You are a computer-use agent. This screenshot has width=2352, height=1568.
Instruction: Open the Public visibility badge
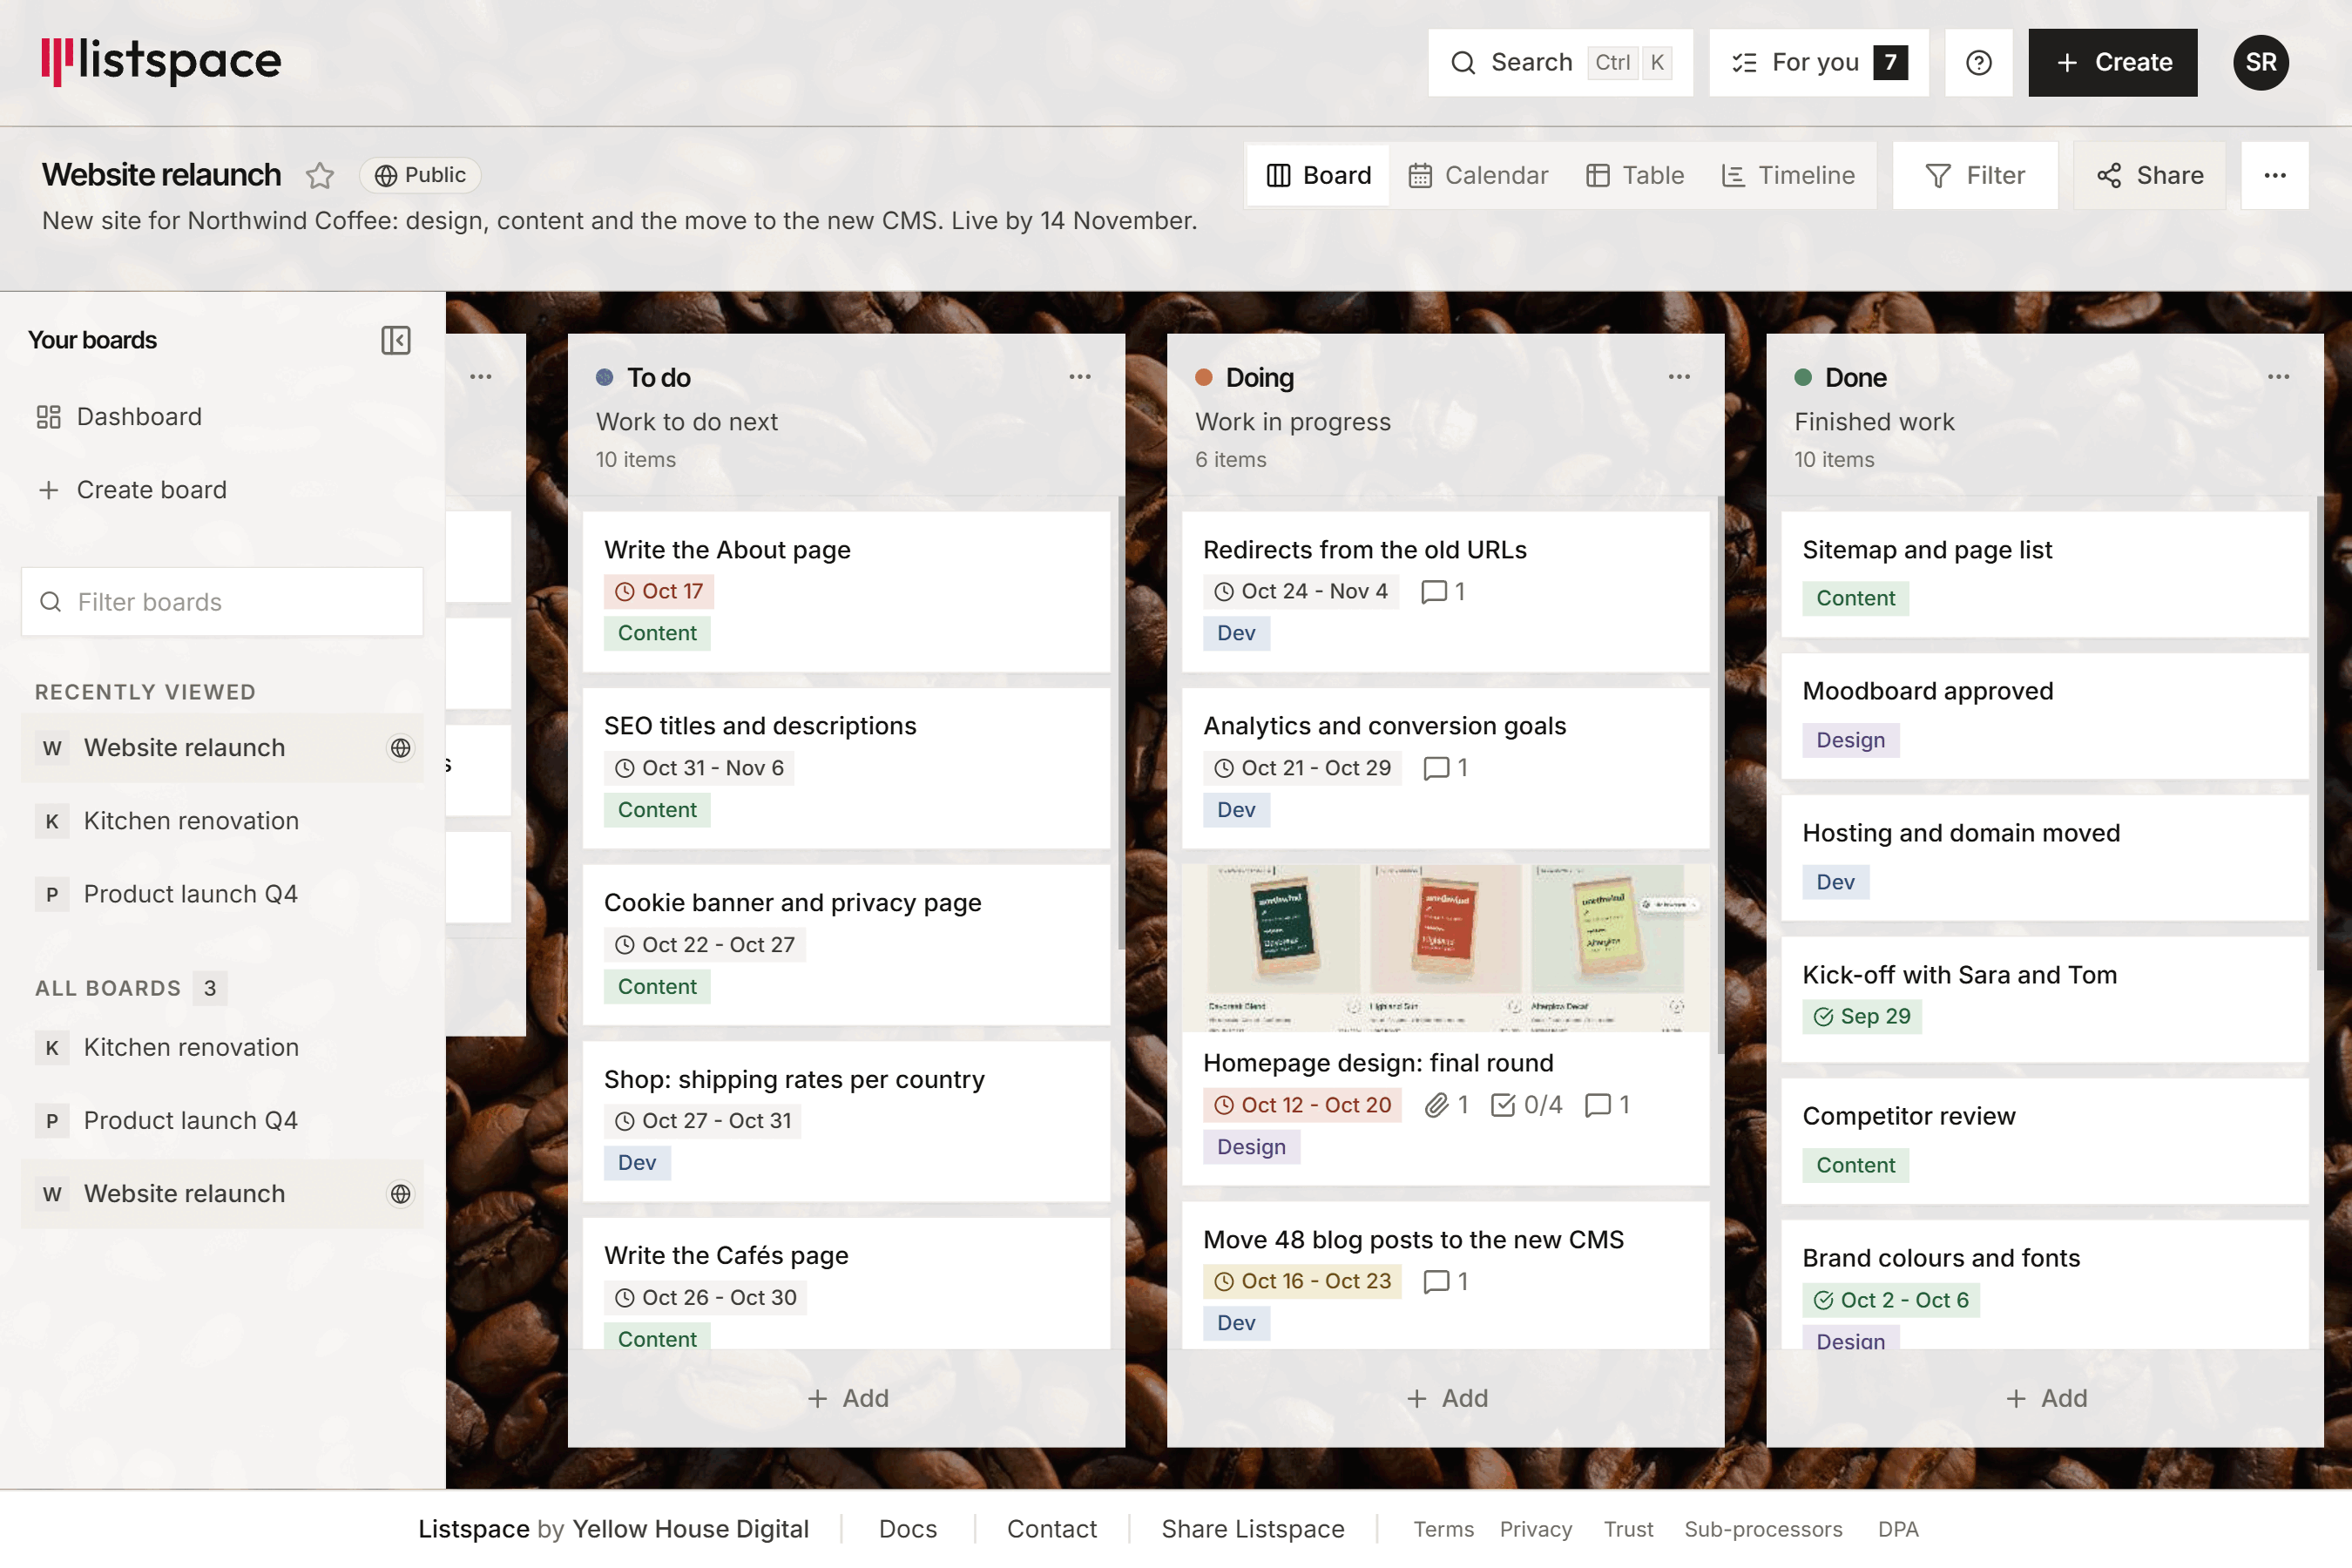pyautogui.click(x=420, y=175)
